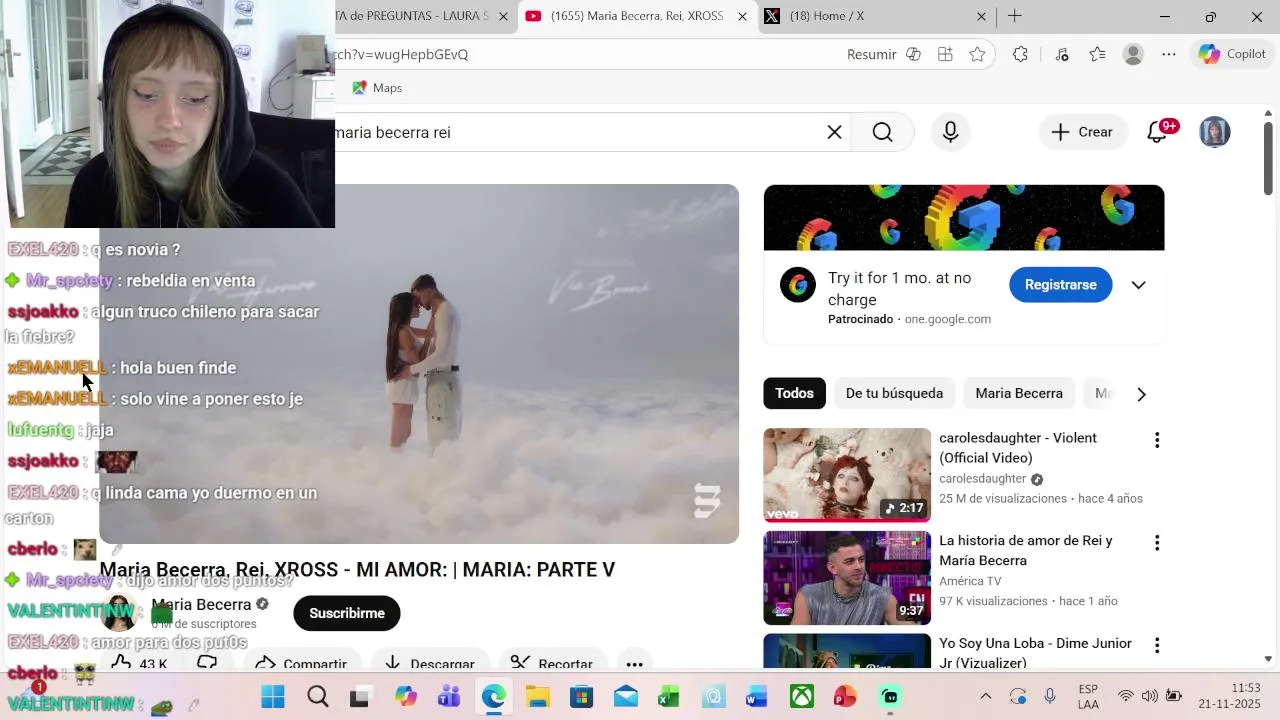Click the page vertical scrollbar thumb
The image size is (1280, 720).
[1268, 157]
